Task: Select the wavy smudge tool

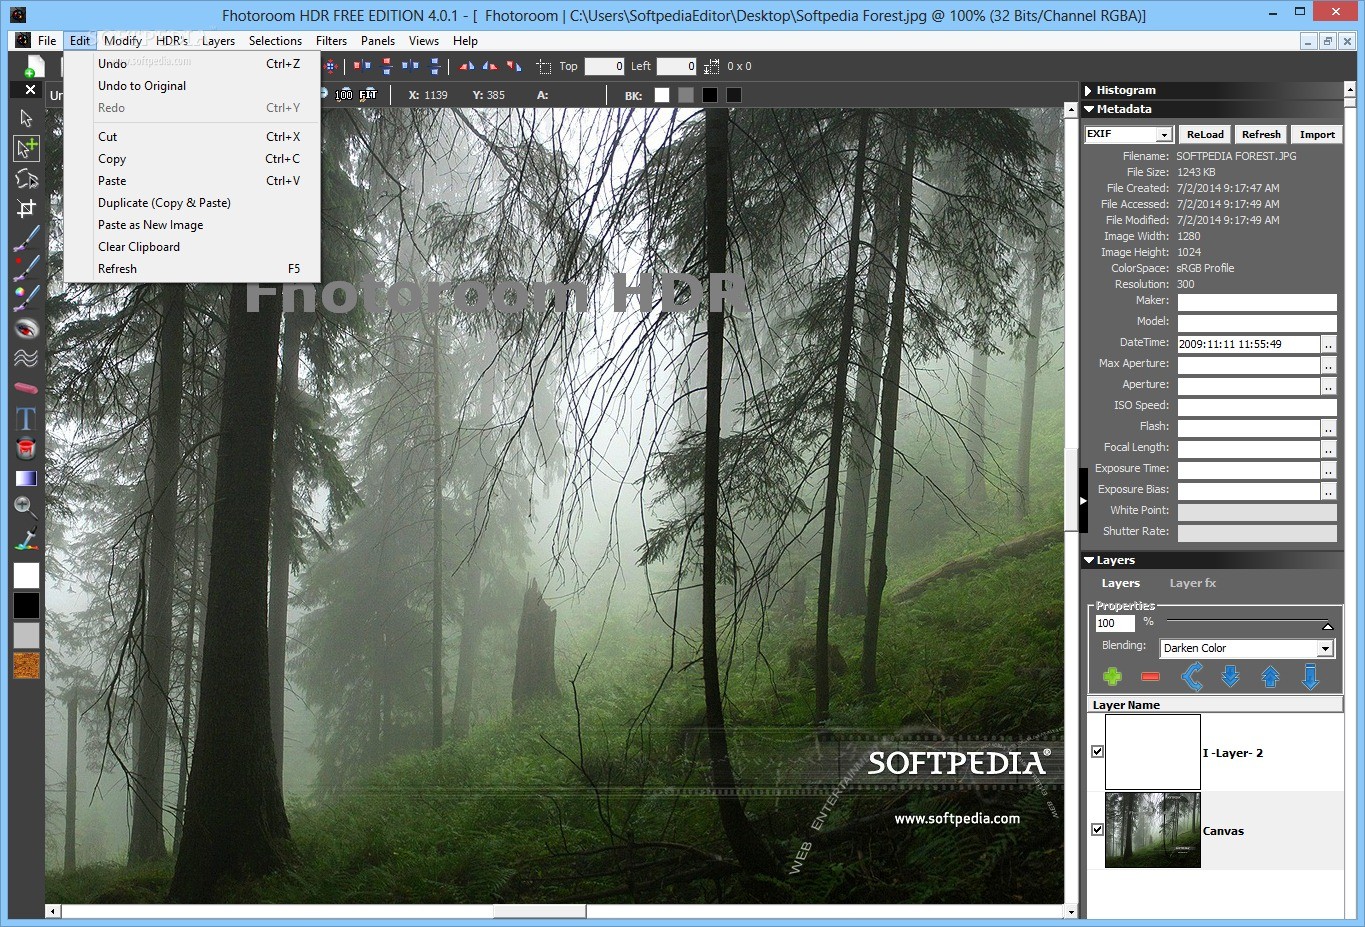Action: [26, 358]
